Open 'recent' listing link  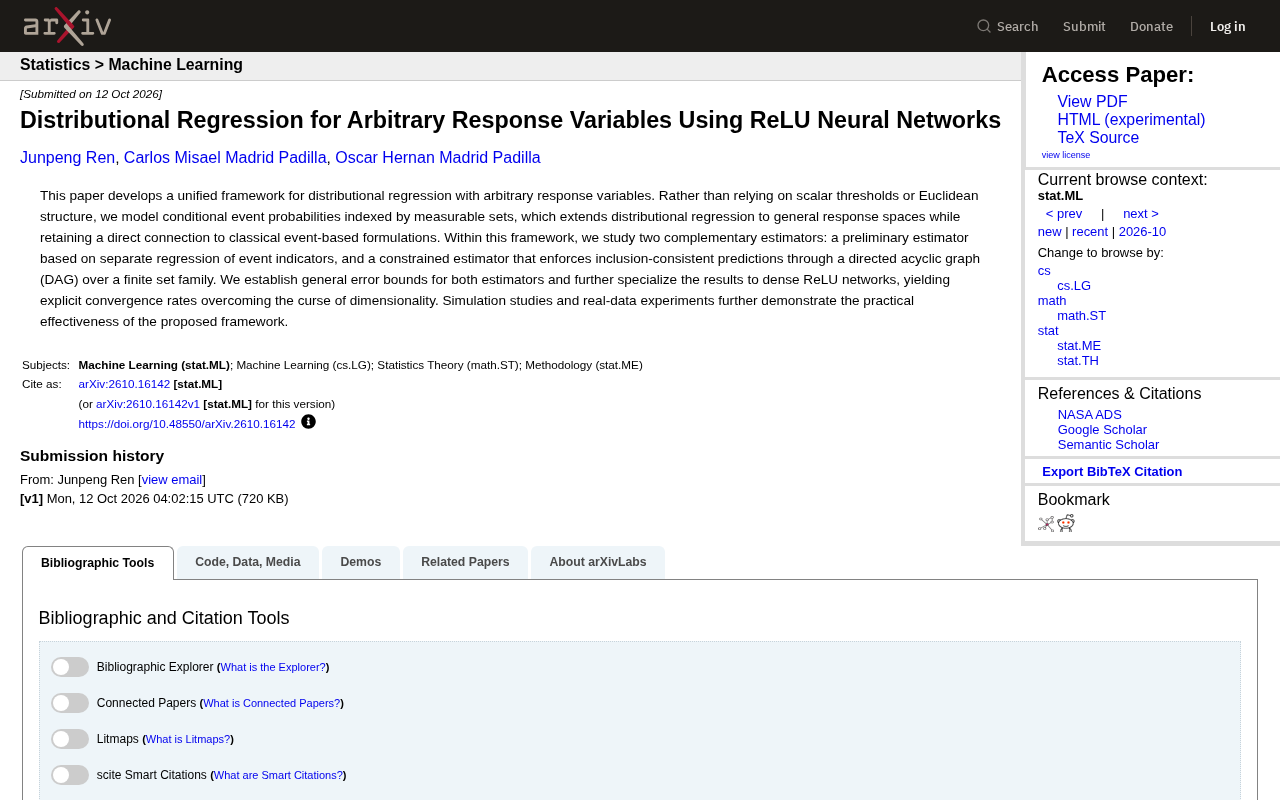pos(1090,232)
